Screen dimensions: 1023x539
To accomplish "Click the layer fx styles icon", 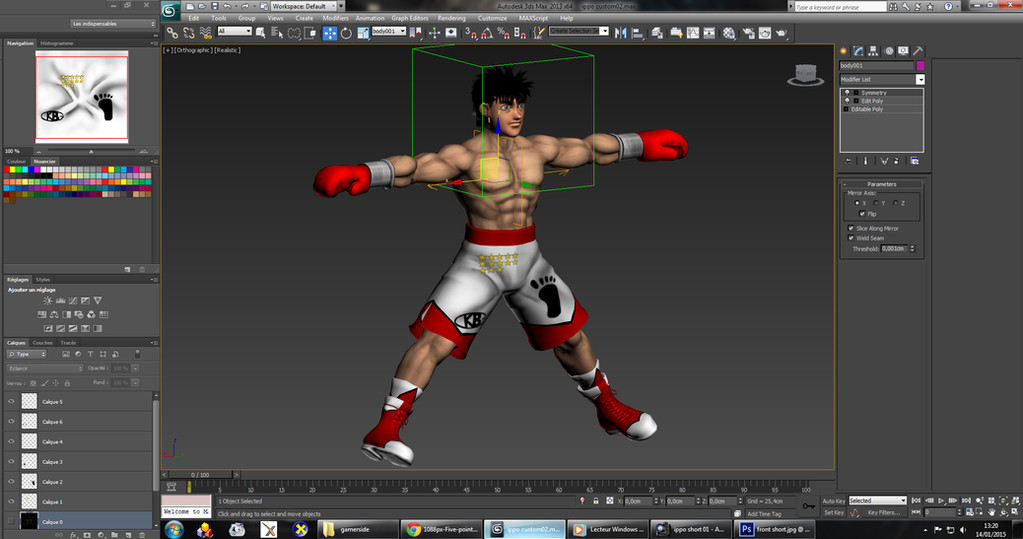I will [x=74, y=535].
